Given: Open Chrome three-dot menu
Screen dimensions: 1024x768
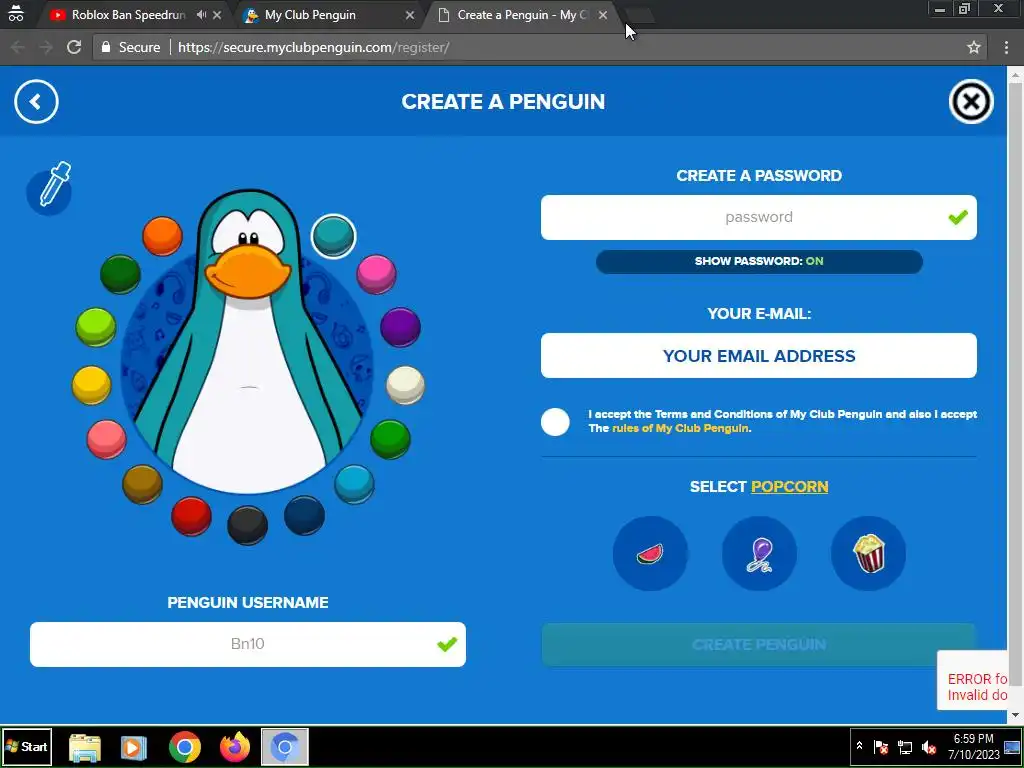Looking at the screenshot, I should (x=1006, y=47).
